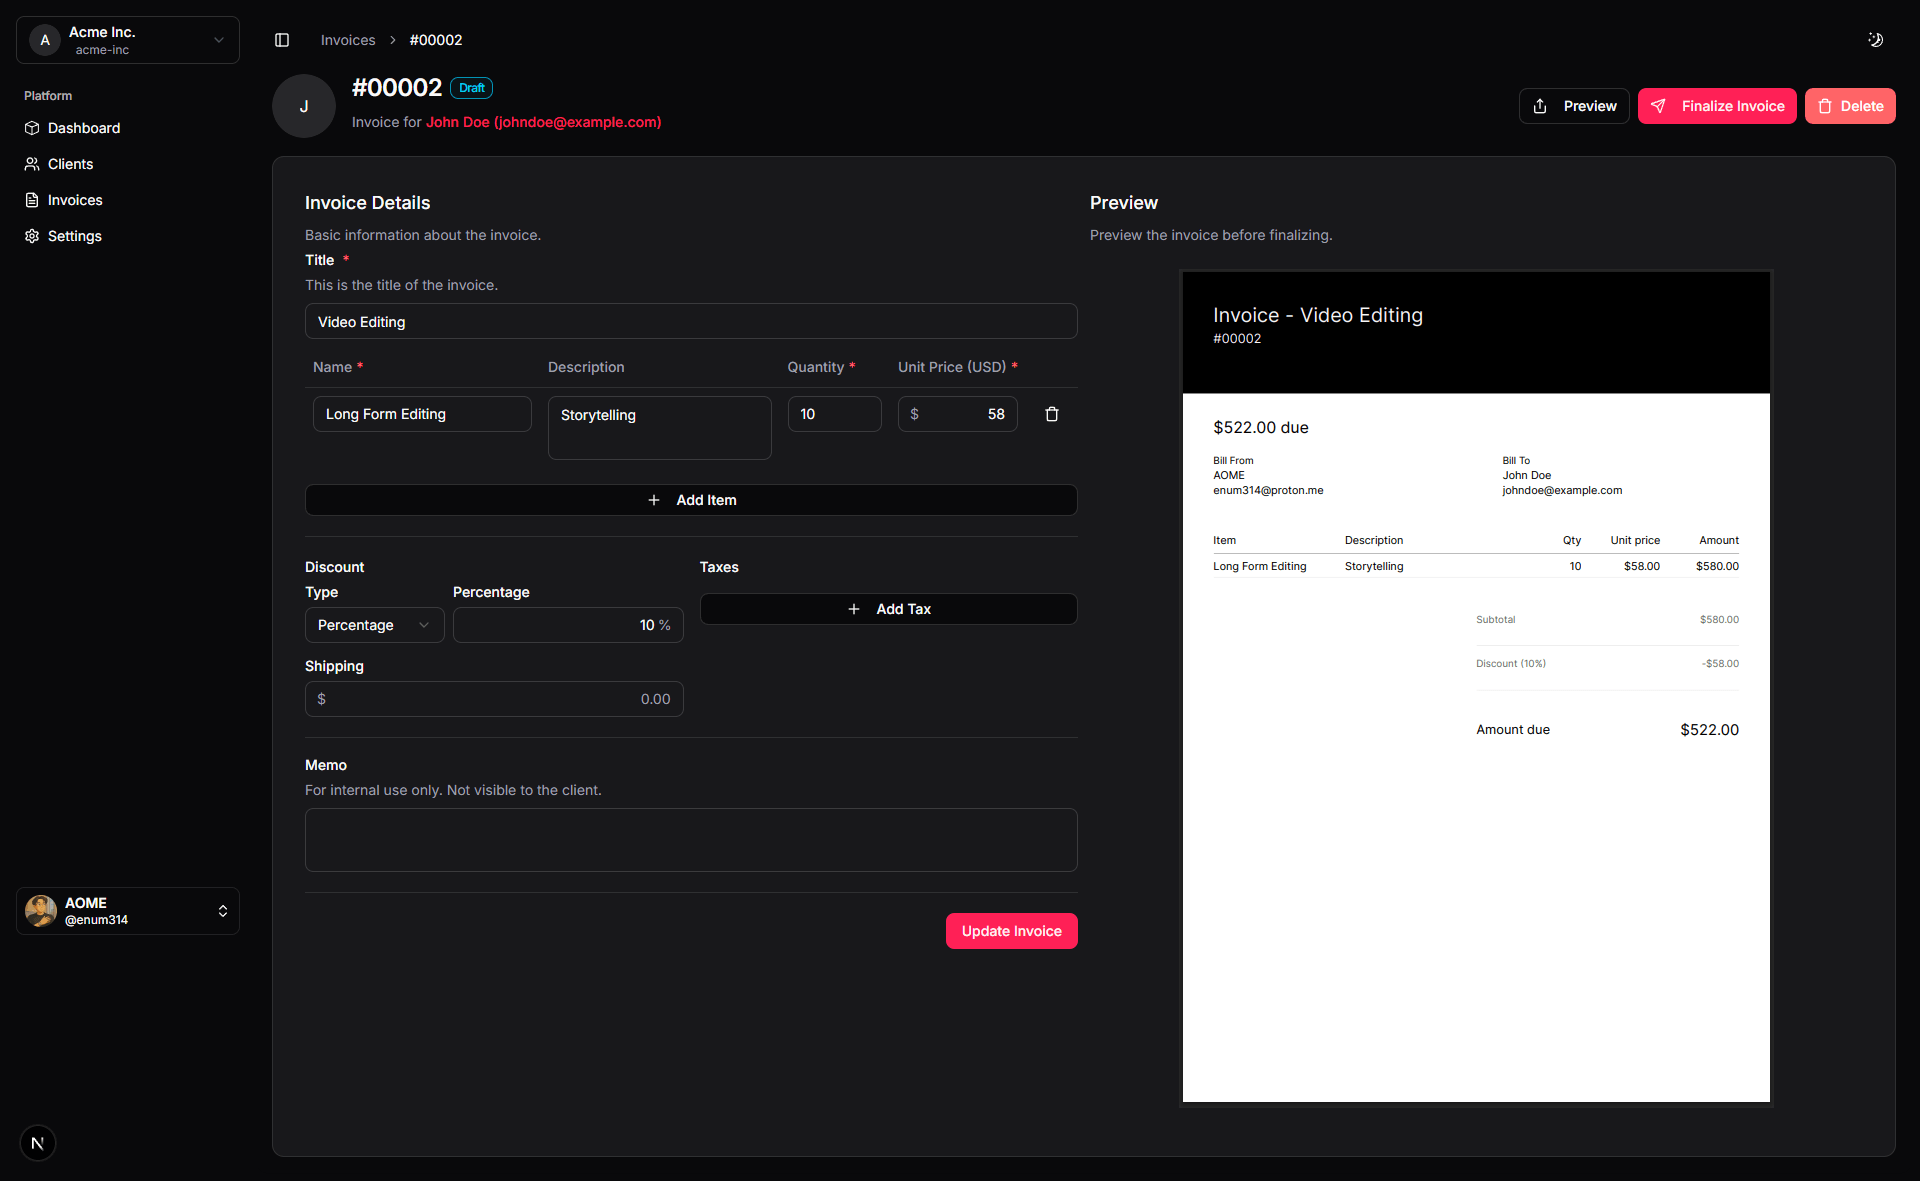Screen dimensions: 1920x1181
Task: Click the Shipping amount field
Action: [x=494, y=699]
